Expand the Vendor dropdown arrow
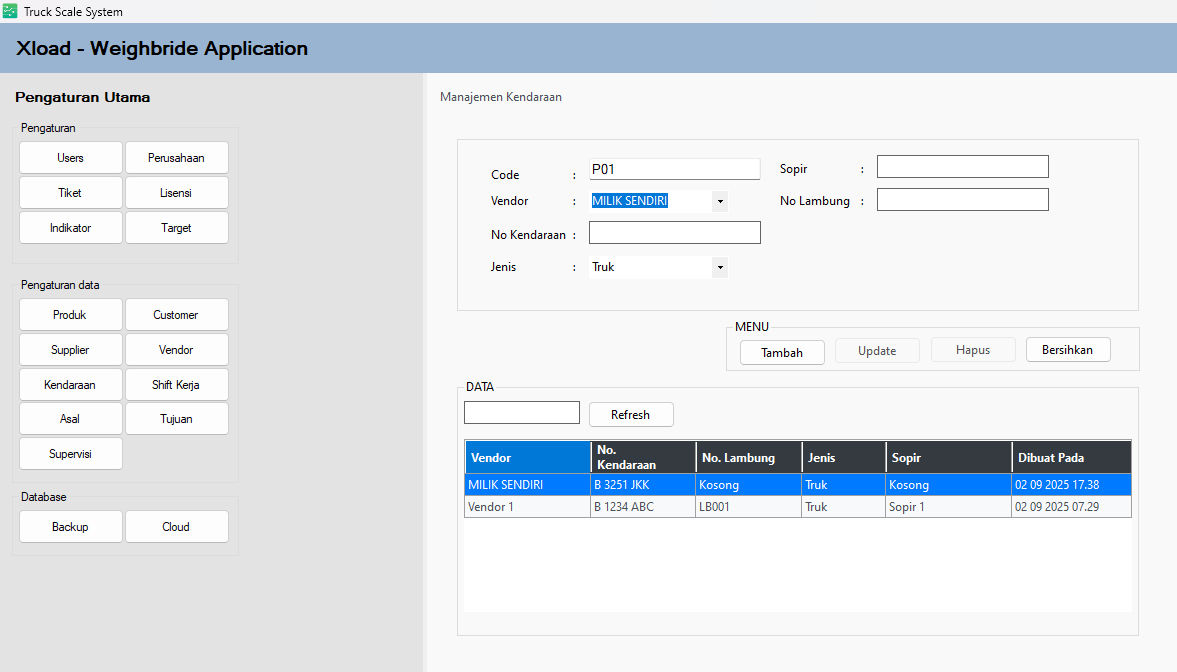The image size is (1177, 672). (x=719, y=201)
